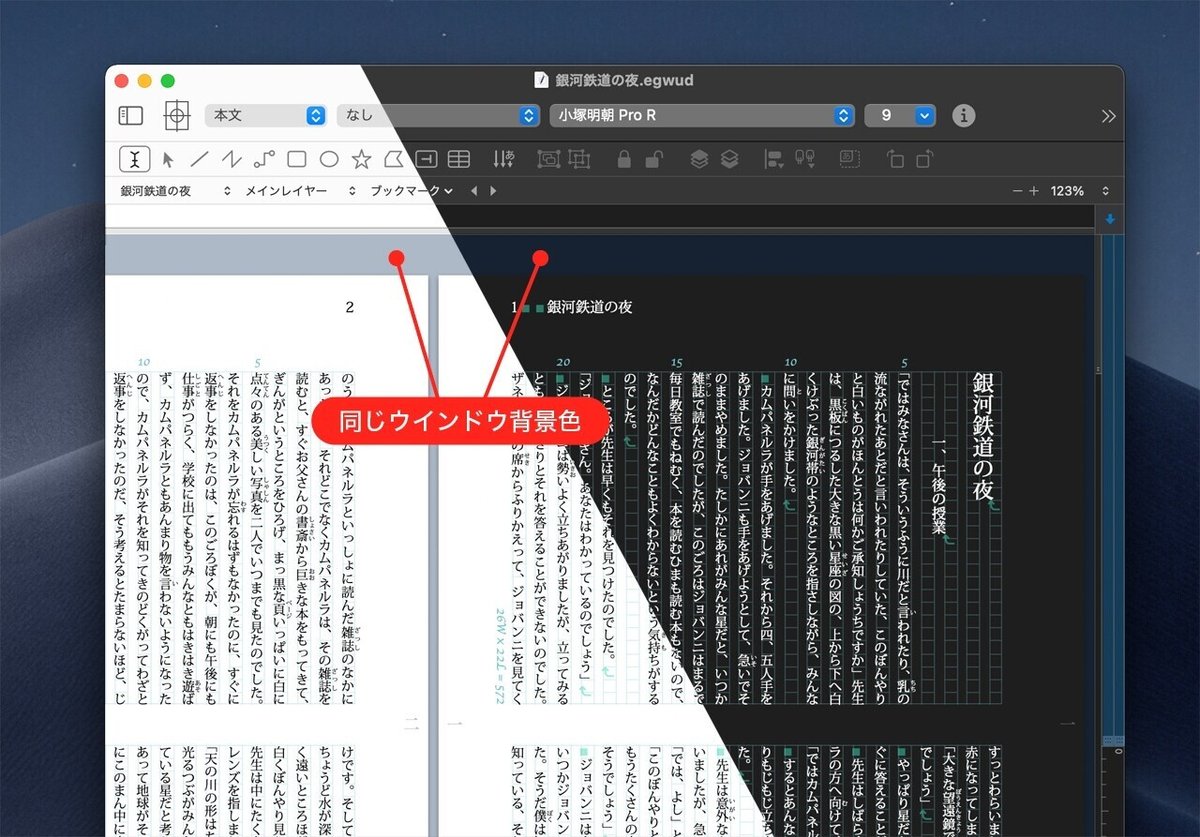Select the text frame tool
Screen dimensions: 1200x837
(426, 159)
